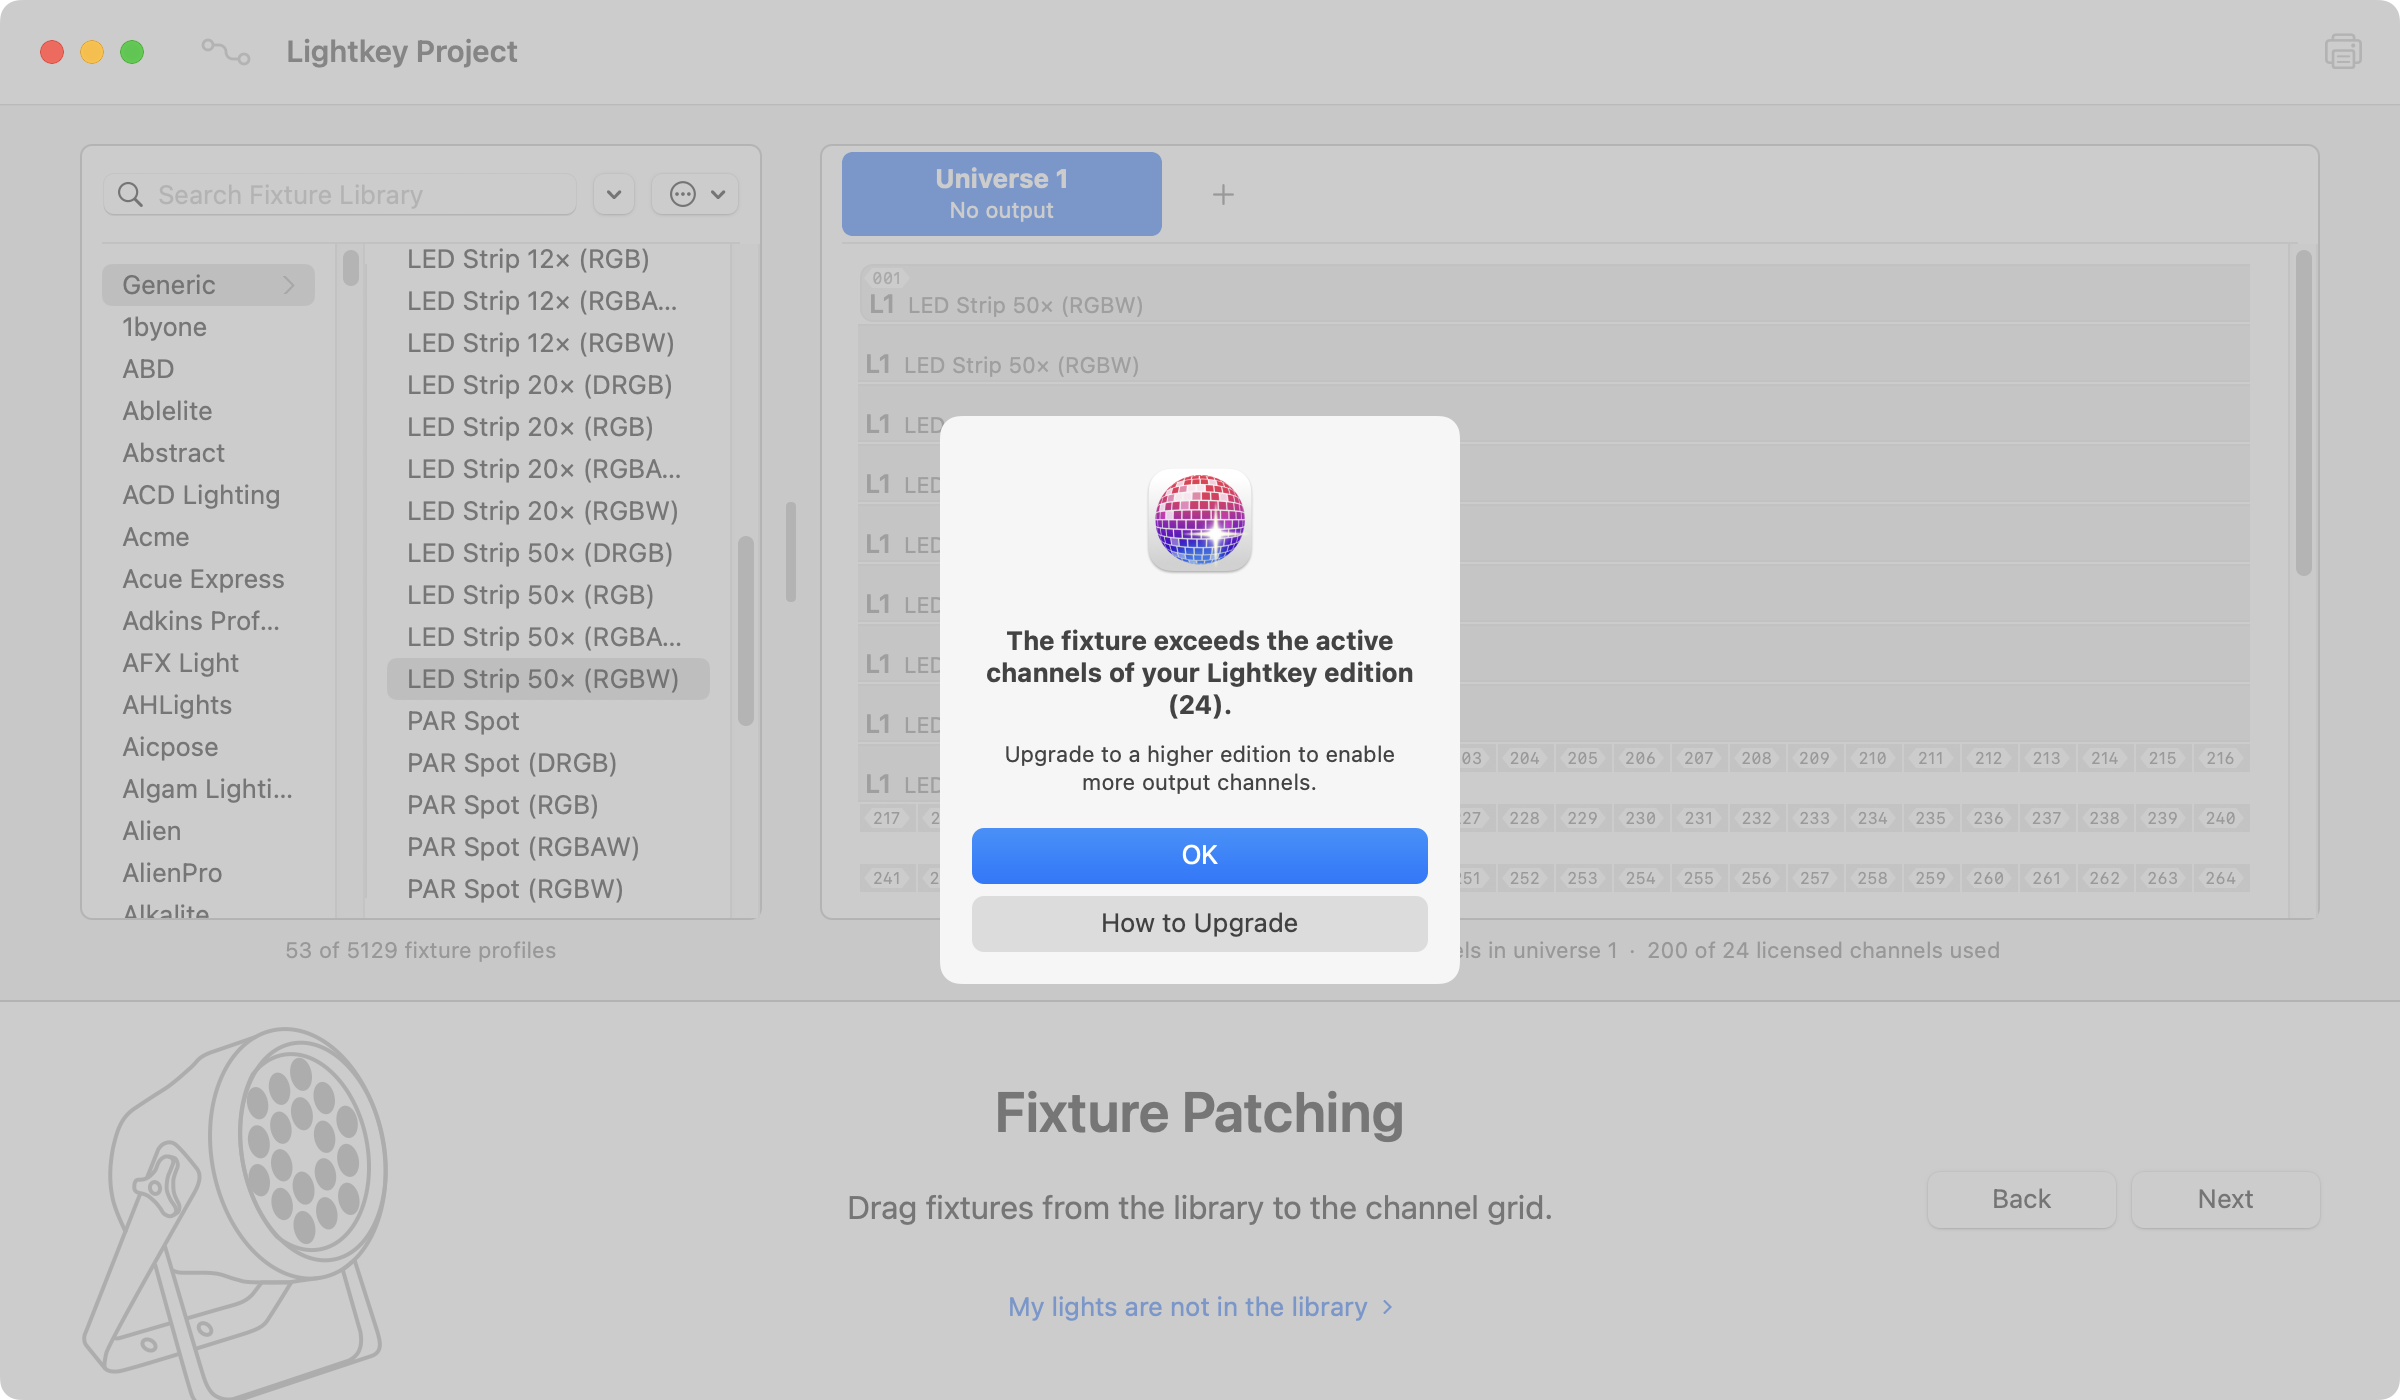The image size is (2400, 1400).
Task: Choose the Acme manufacturer entry
Action: click(156, 537)
